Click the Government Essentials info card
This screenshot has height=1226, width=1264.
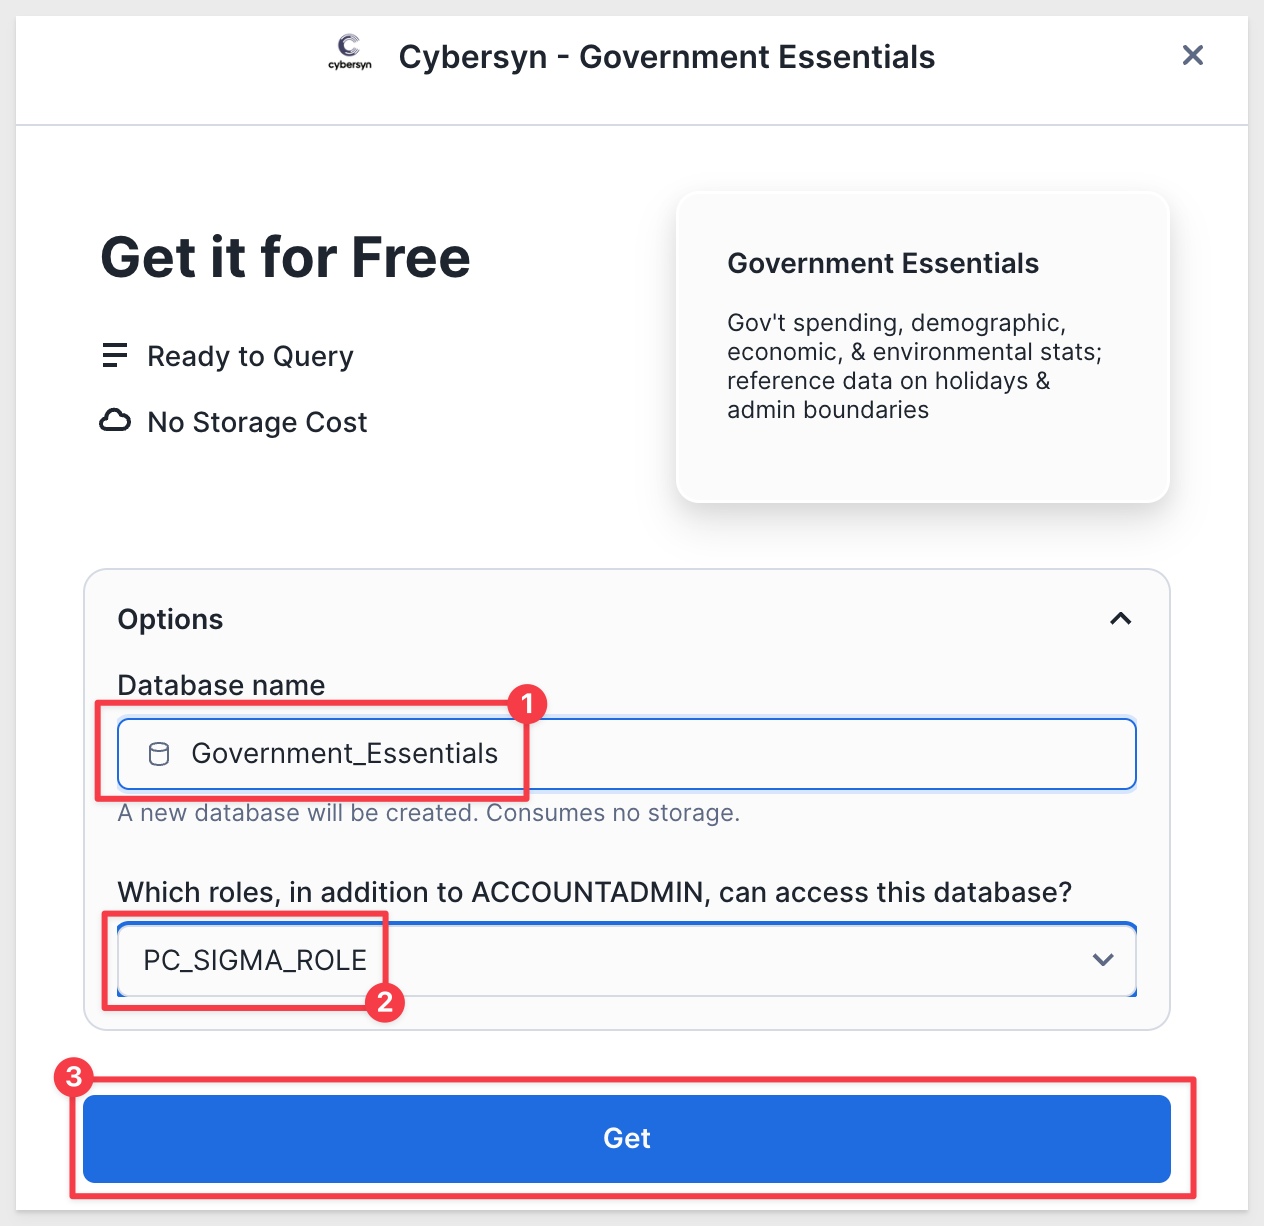(923, 347)
